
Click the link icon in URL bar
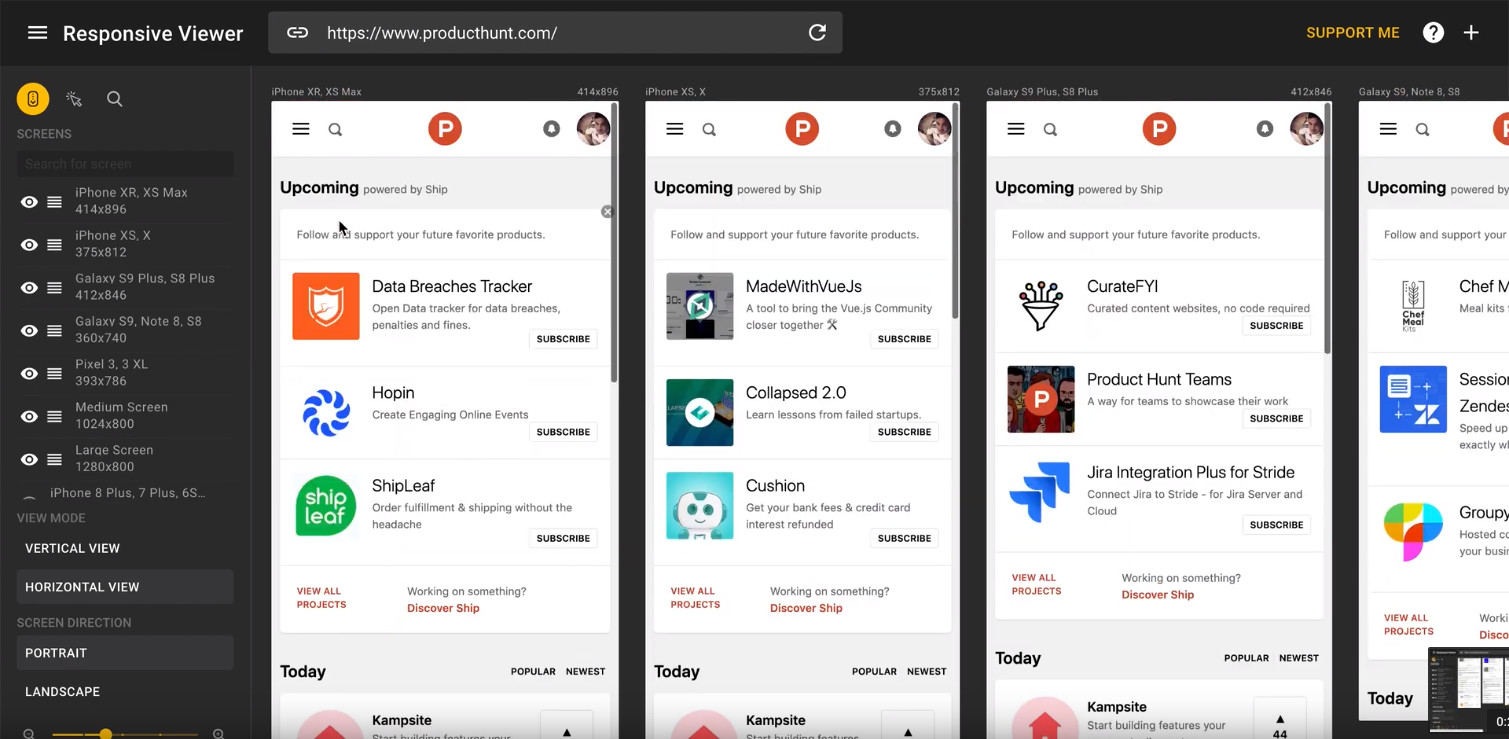pos(297,33)
